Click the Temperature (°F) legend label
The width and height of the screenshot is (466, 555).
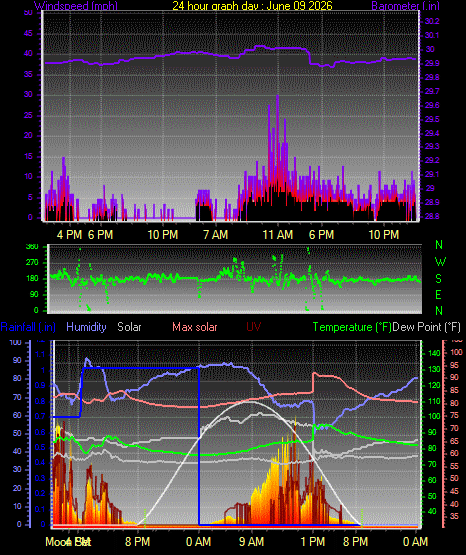pos(352,327)
